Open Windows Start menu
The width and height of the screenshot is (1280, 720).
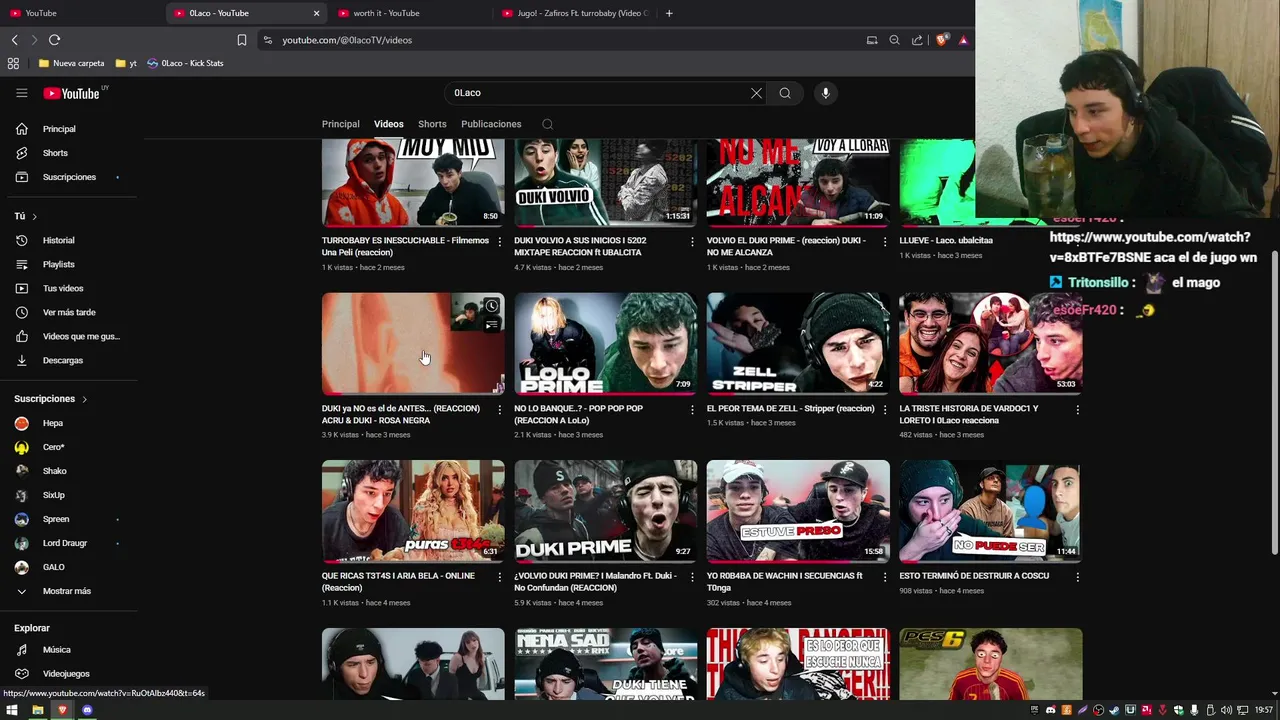tap(13, 710)
